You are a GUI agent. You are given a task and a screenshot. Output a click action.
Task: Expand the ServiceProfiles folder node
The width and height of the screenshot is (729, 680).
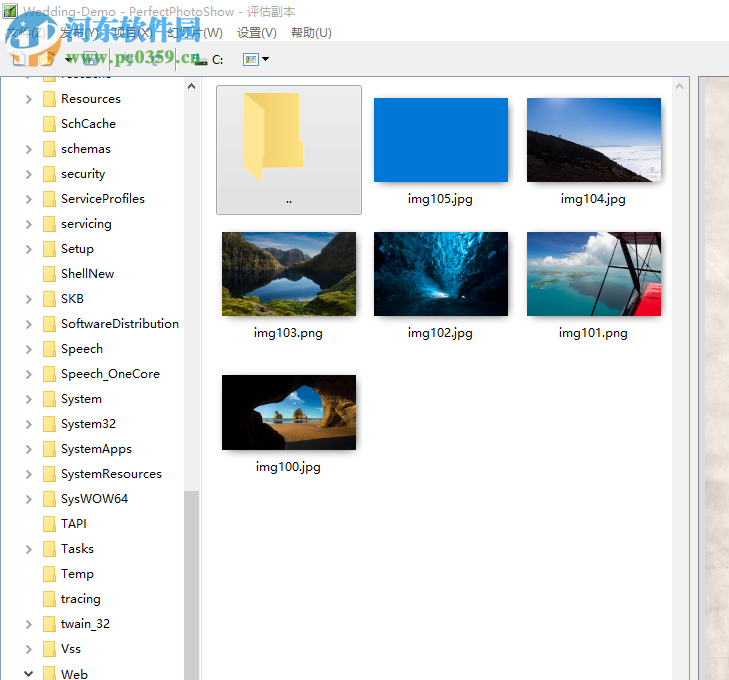coord(29,199)
